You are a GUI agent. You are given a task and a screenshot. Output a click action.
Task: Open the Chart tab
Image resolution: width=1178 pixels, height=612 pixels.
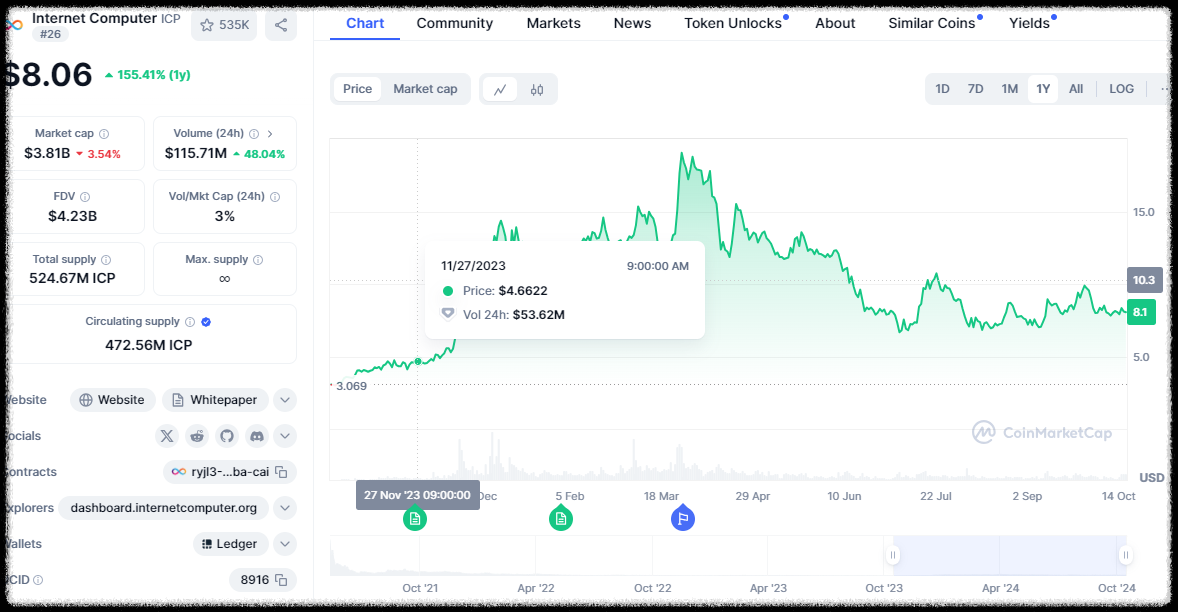365,23
